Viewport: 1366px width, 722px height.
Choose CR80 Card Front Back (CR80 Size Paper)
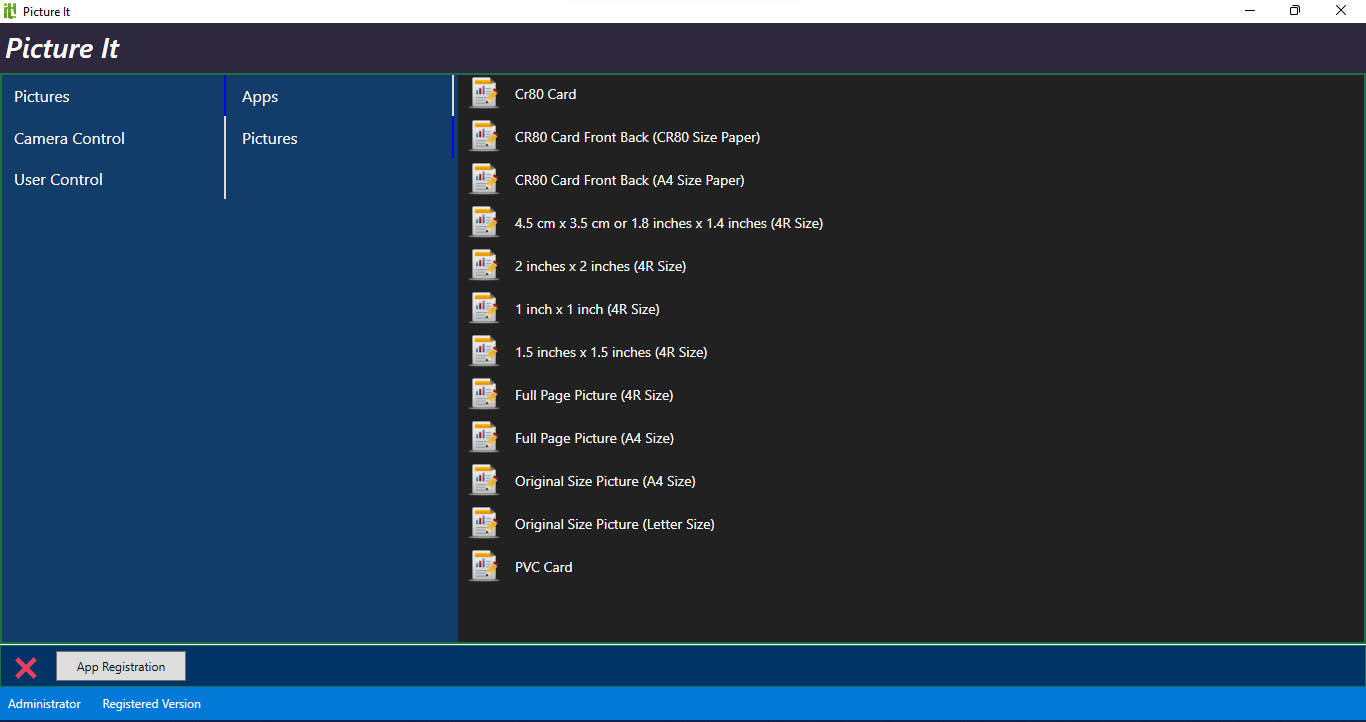[637, 137]
